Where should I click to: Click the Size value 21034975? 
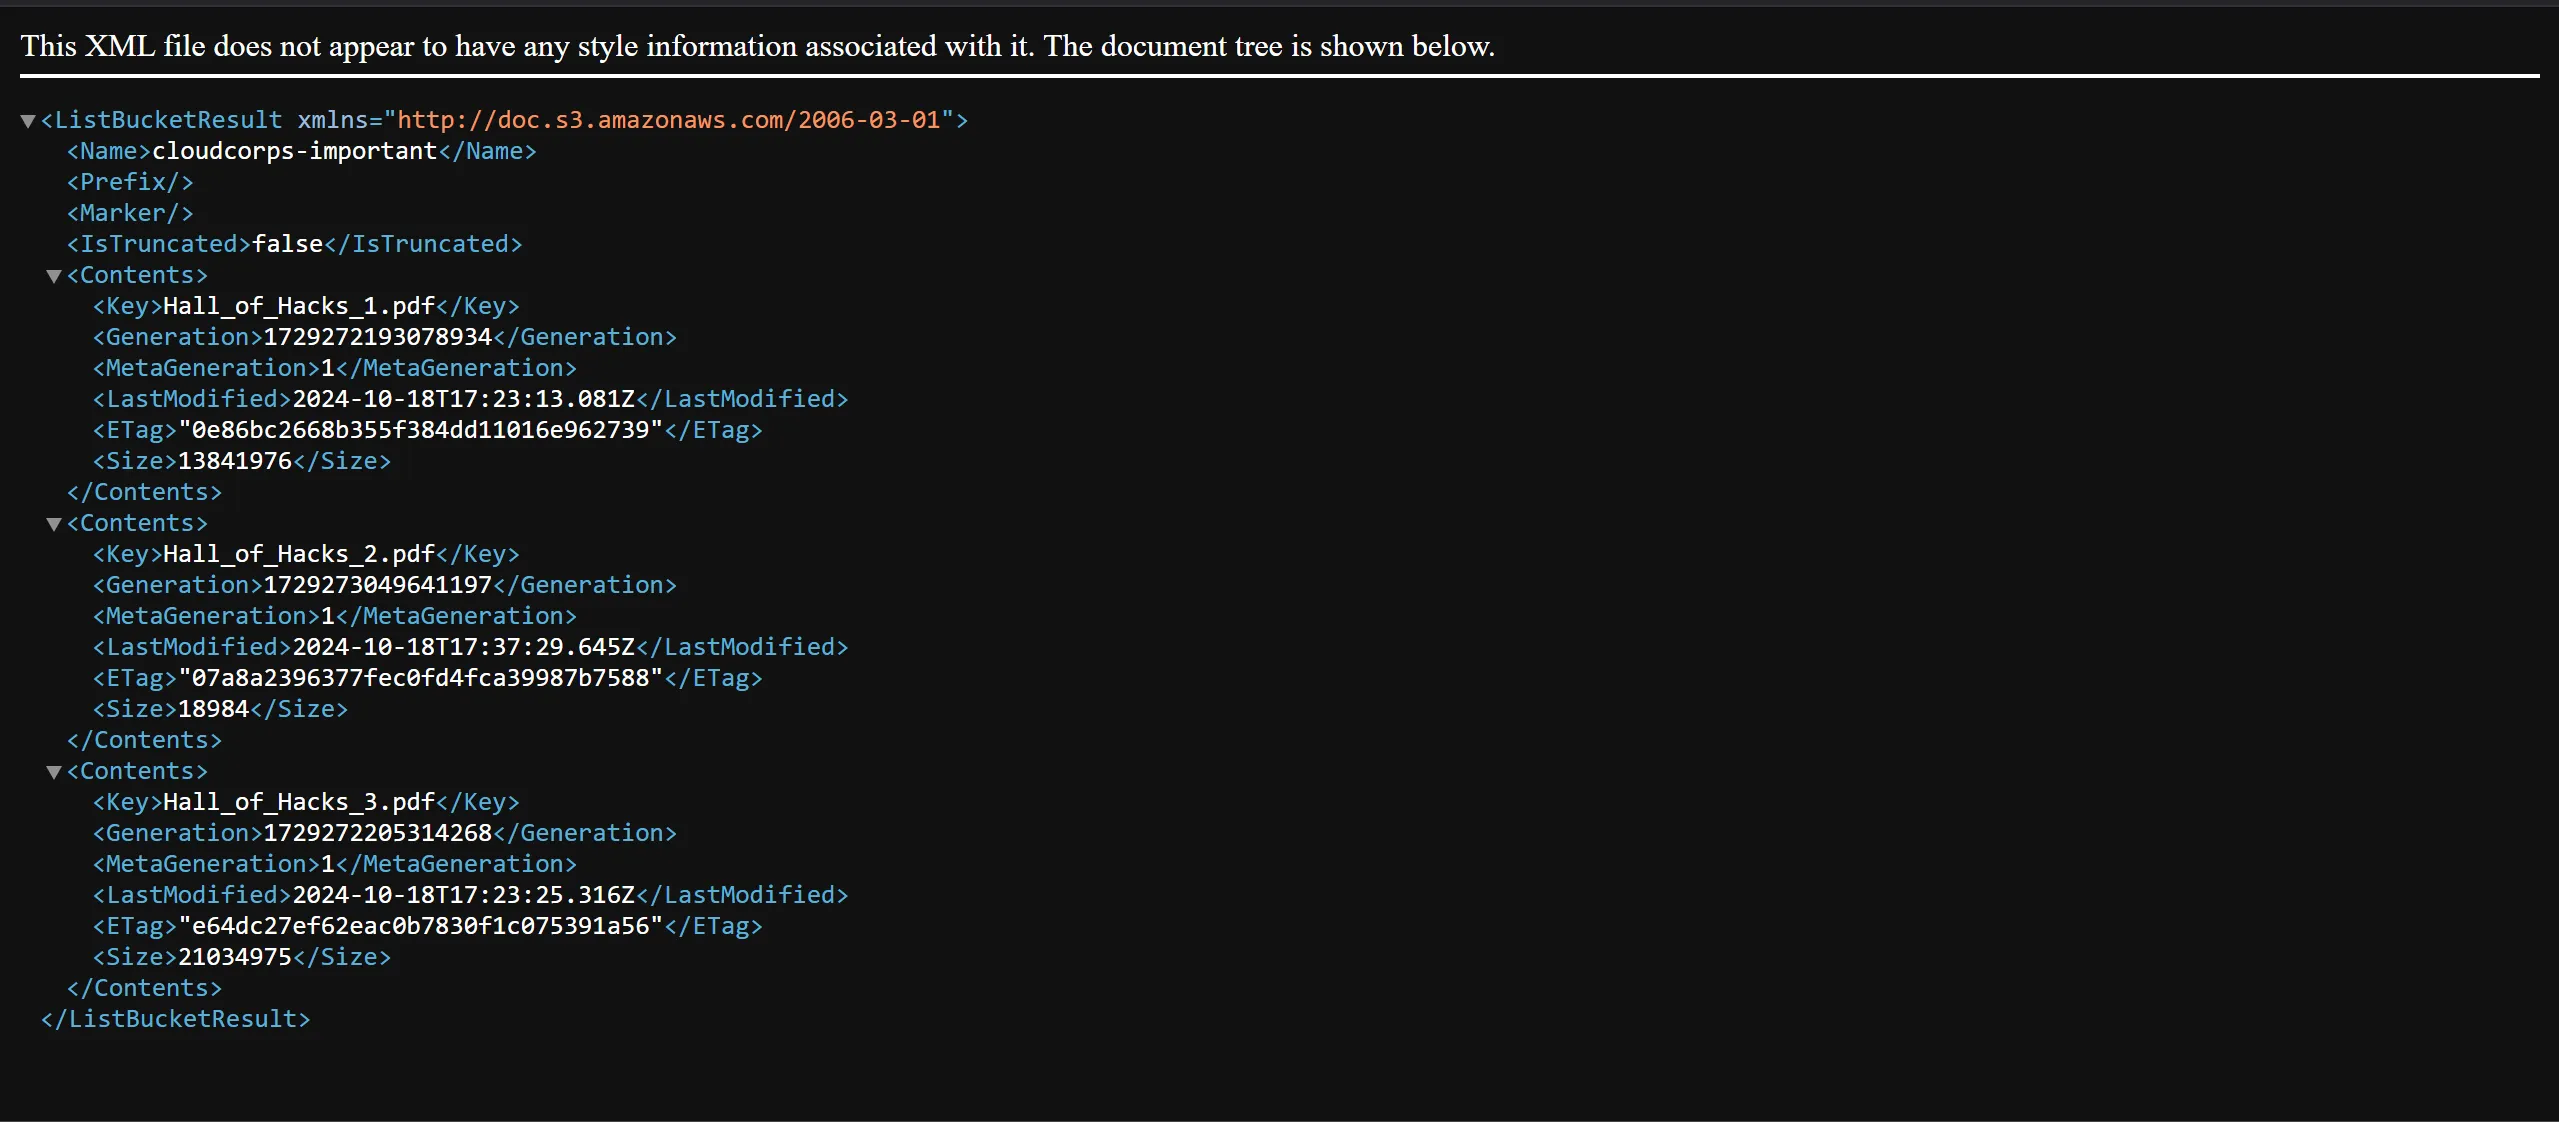point(234,957)
